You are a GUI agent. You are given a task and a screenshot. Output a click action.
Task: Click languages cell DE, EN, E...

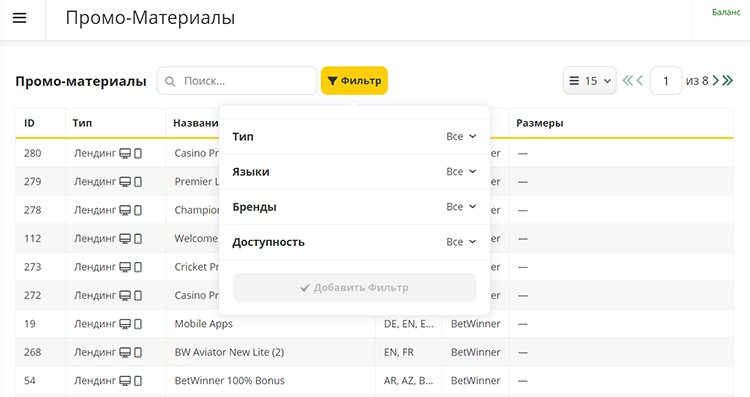coord(408,324)
